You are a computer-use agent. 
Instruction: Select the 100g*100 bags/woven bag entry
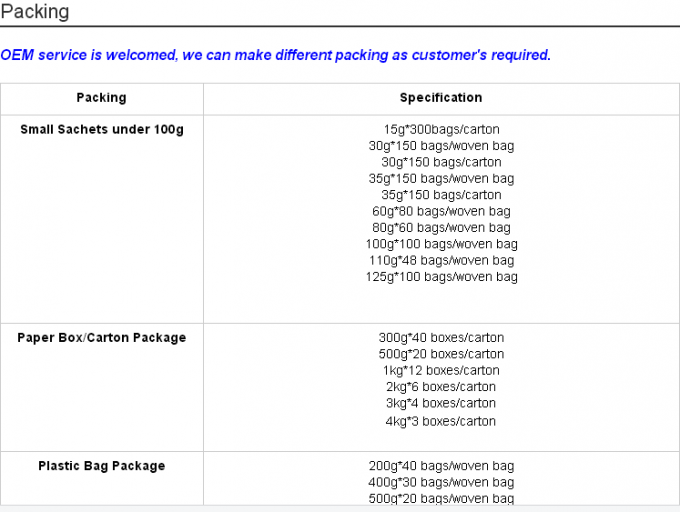tap(441, 244)
